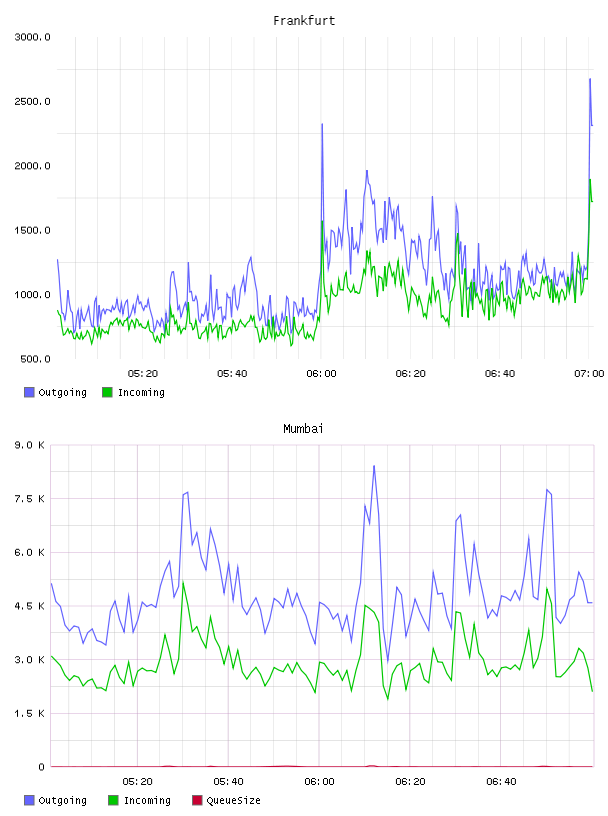This screenshot has width=608, height=816.
Task: Click the 3000.0 y-axis label on Frankfurt
Action: click(x=32, y=37)
